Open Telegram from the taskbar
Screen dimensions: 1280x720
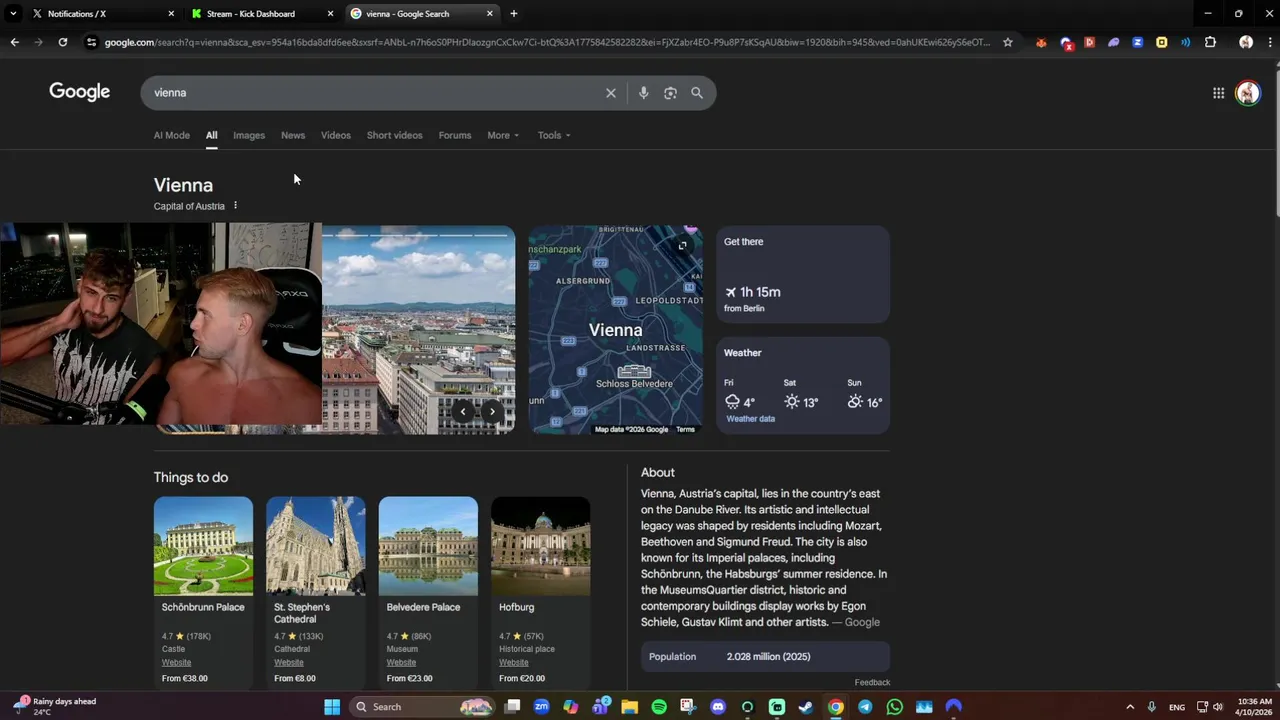tap(865, 707)
